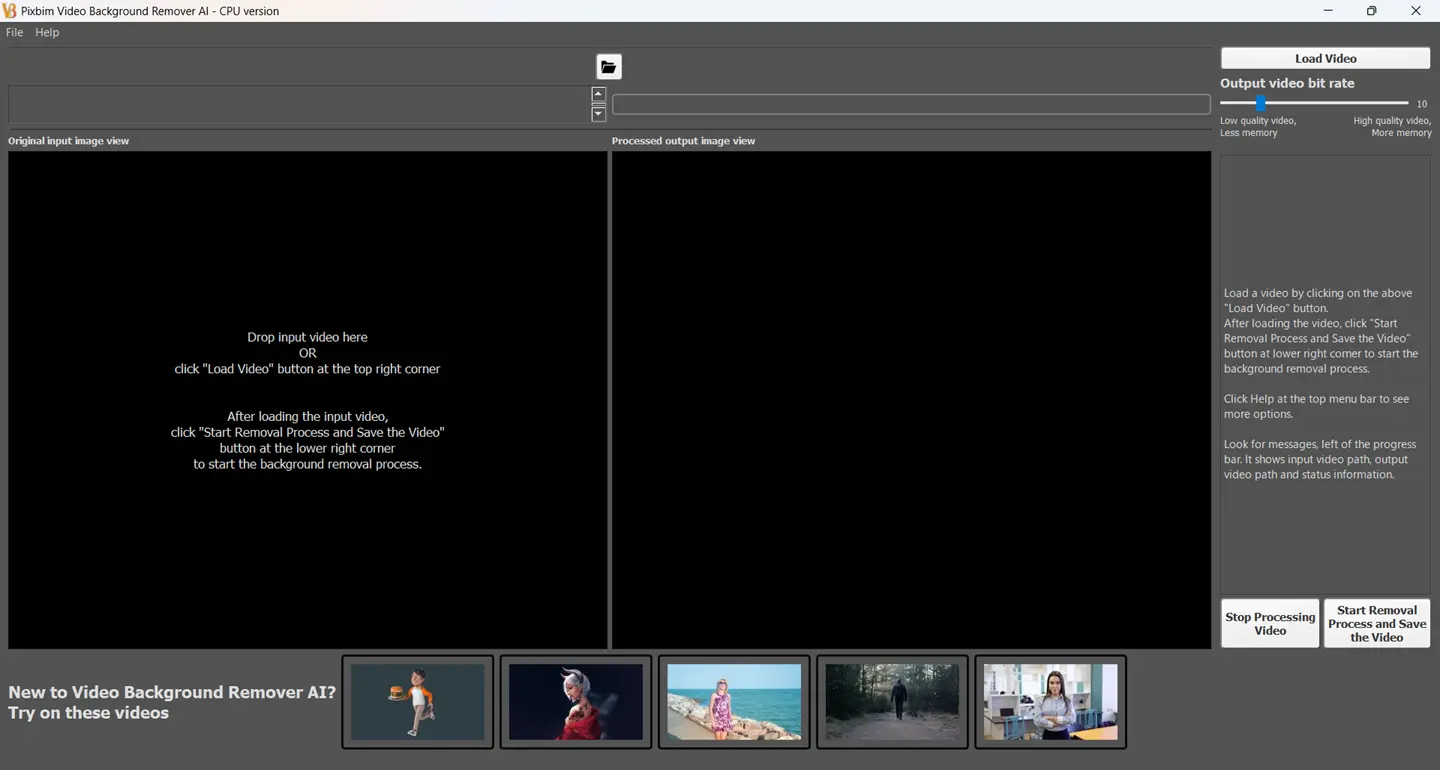
Task: Click 'Processed output image view' label
Action: click(683, 141)
